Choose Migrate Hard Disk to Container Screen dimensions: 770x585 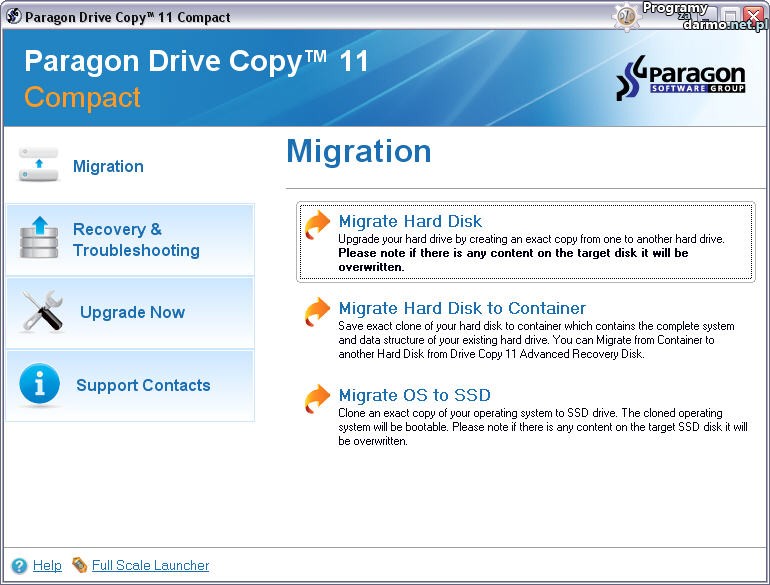(462, 309)
